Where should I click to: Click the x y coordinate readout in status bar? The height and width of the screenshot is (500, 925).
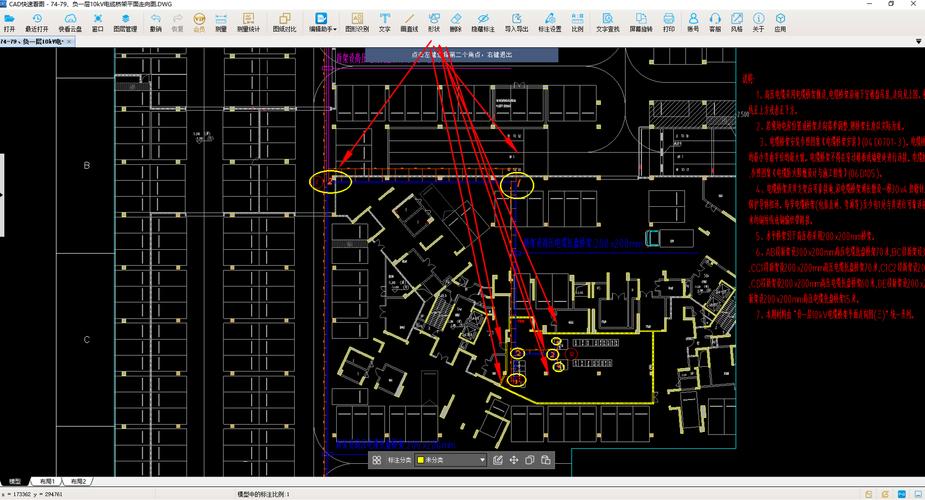32,494
